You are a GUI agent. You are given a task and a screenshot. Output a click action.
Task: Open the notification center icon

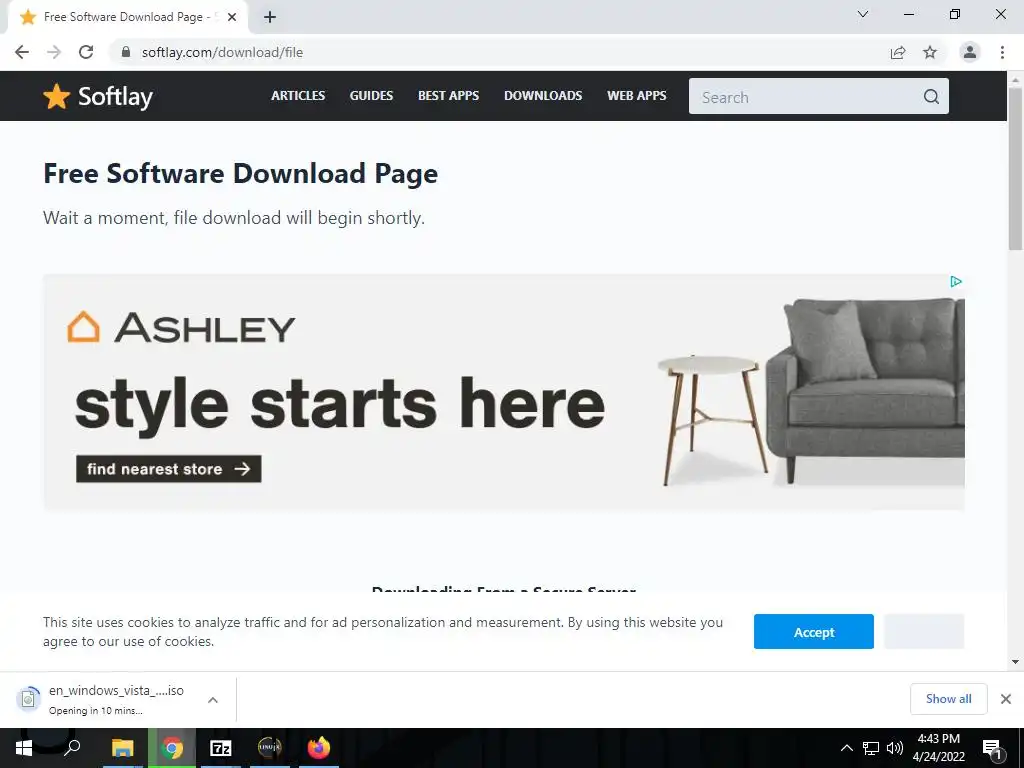pos(993,748)
